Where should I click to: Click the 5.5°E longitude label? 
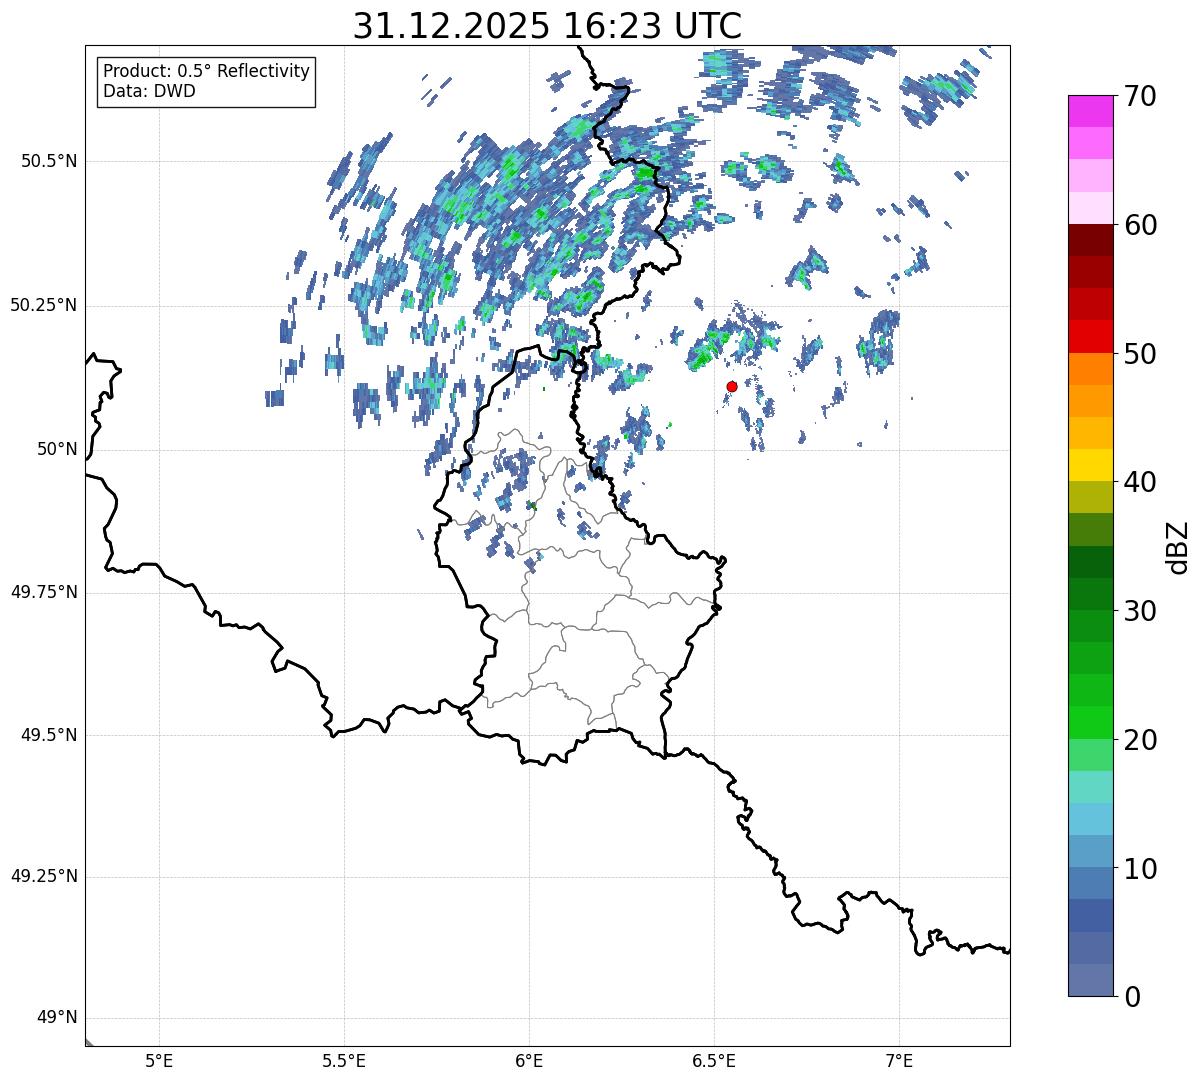tap(344, 1060)
